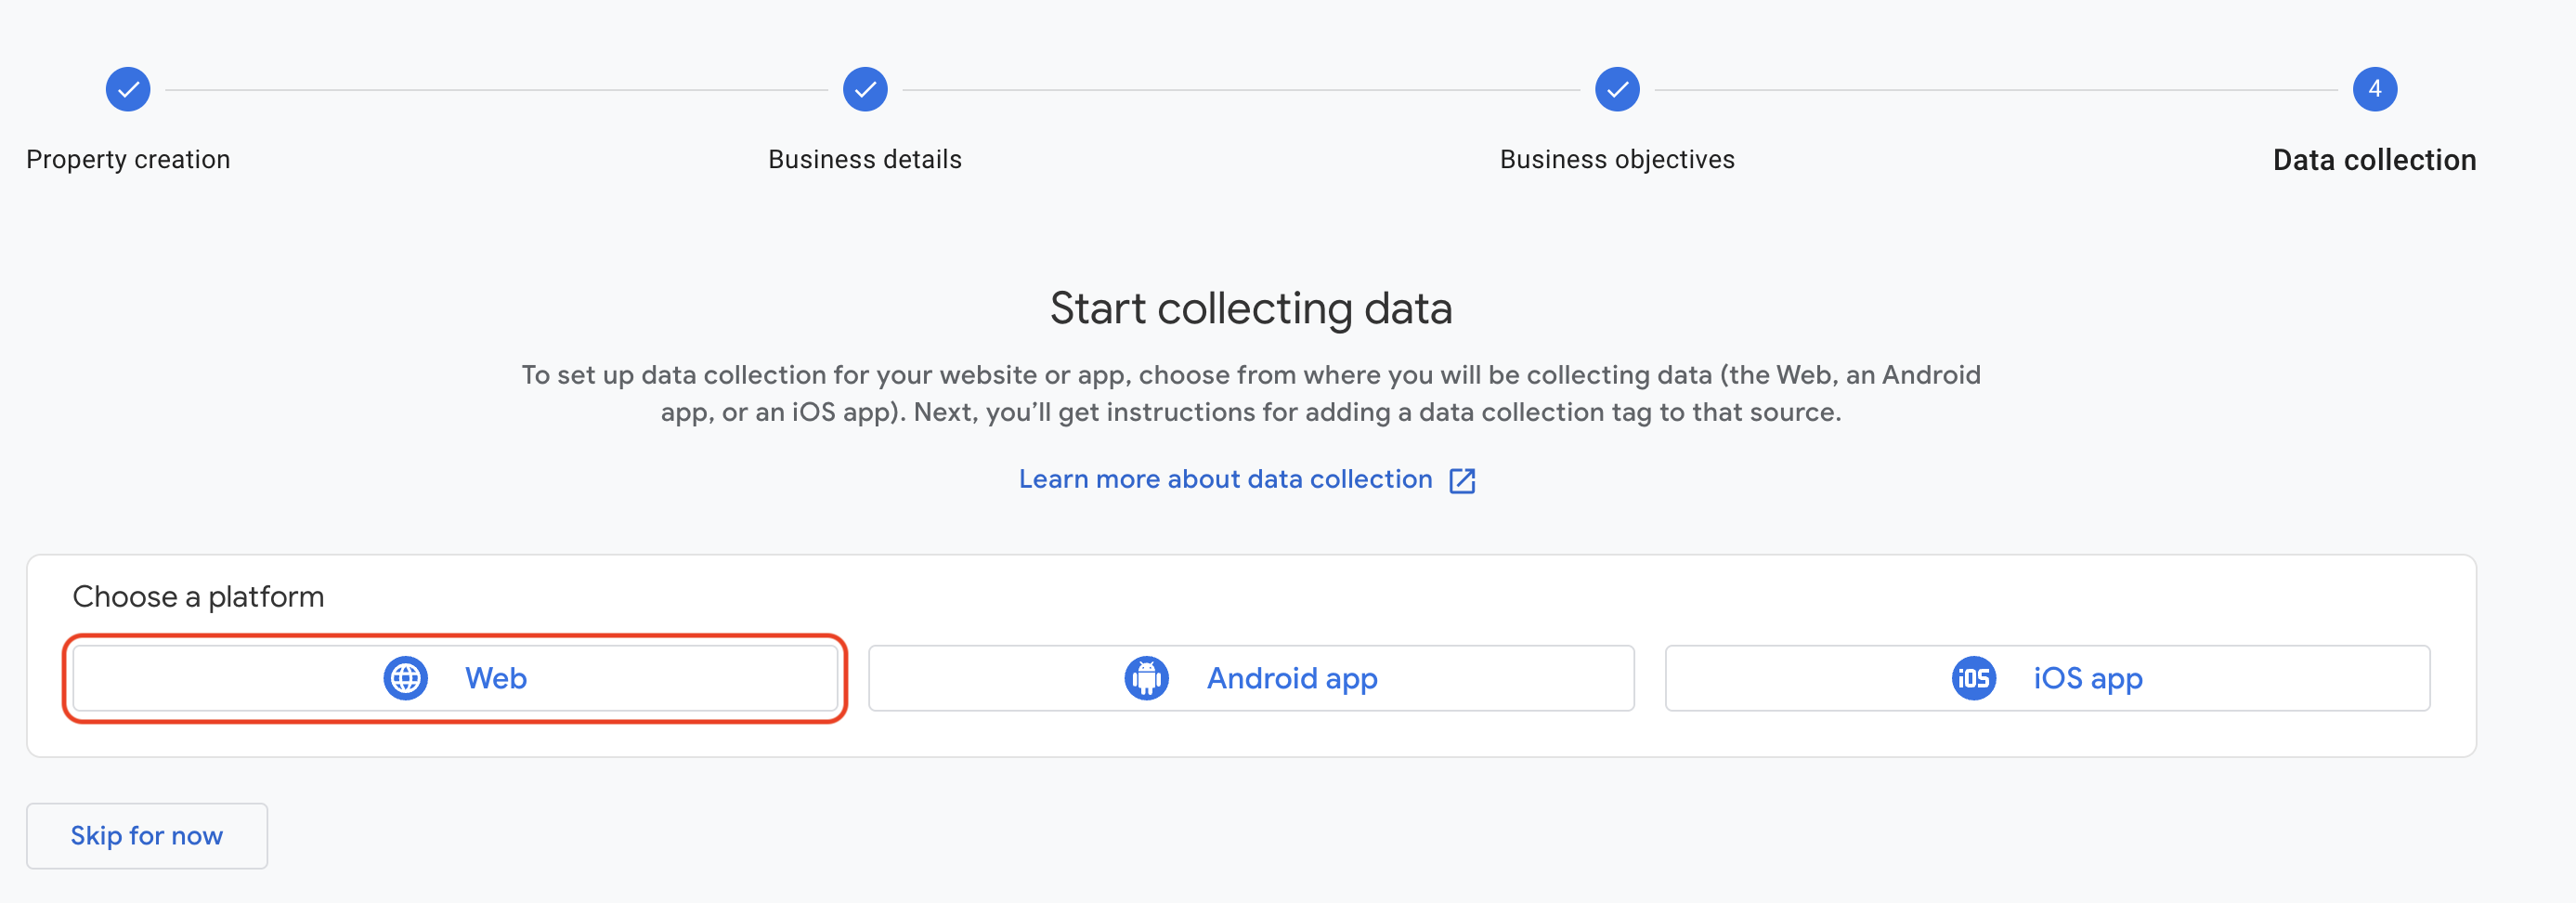Click the Business objectives checkmark circle
Viewport: 2576px width, 903px height.
click(x=1617, y=89)
